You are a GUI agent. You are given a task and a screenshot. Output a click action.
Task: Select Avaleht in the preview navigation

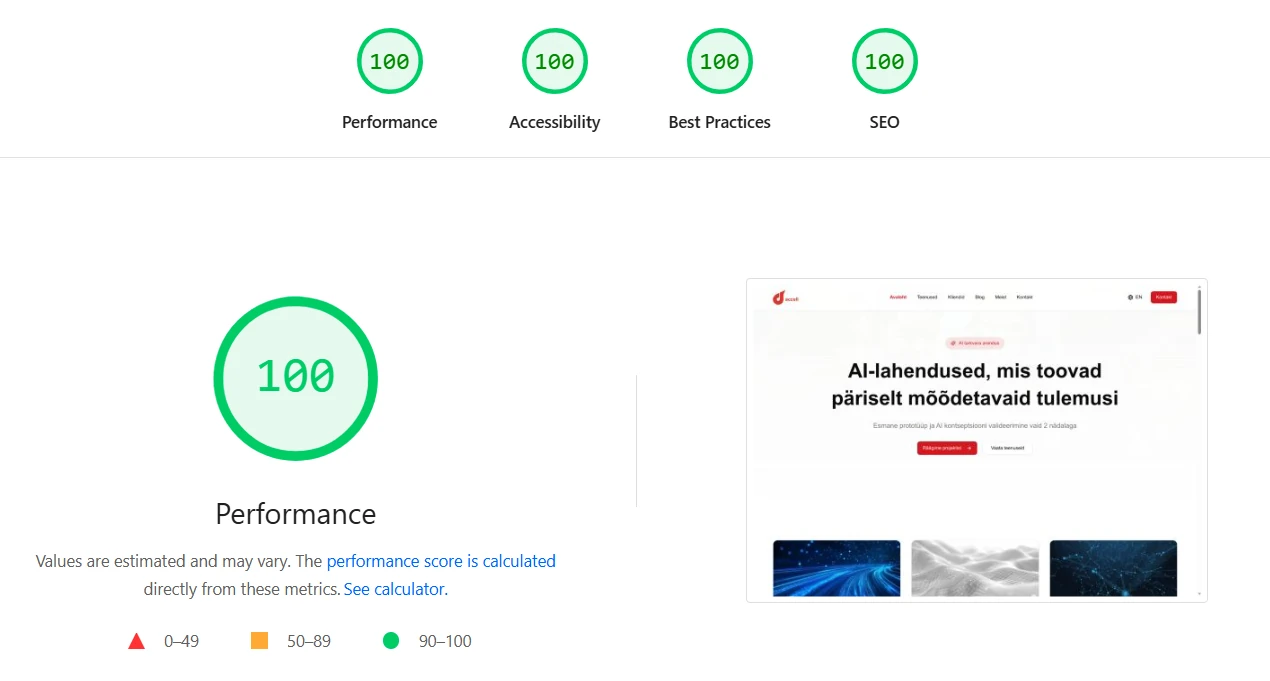pyautogui.click(x=898, y=296)
